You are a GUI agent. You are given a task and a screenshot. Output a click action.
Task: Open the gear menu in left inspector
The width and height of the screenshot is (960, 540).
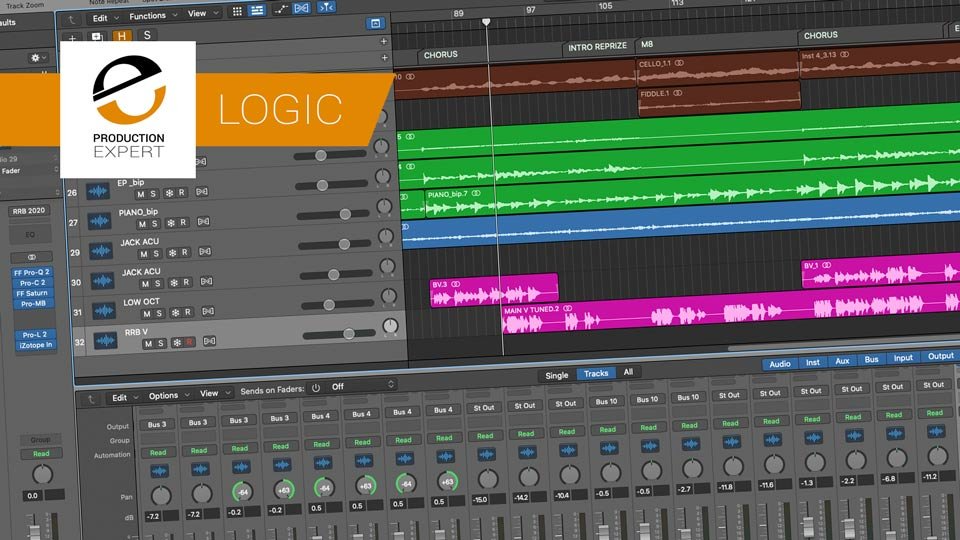[x=37, y=58]
